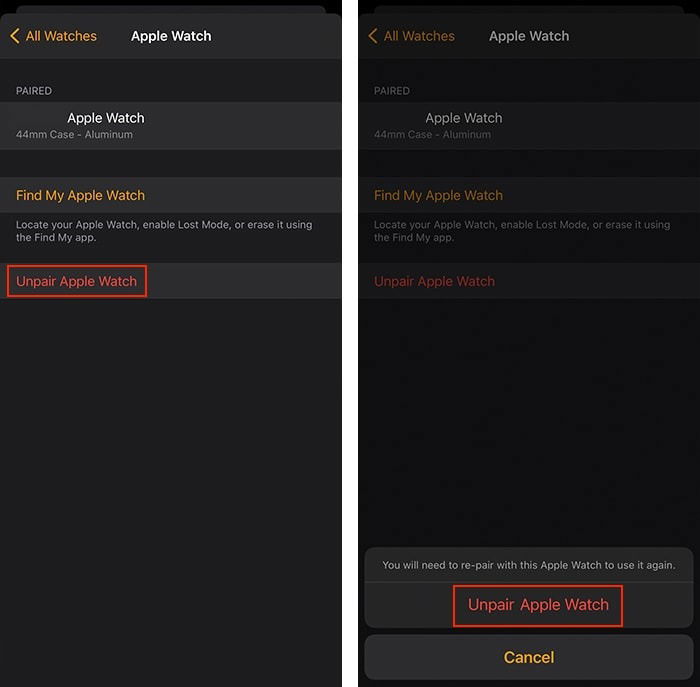Tap 'PAIRED' section header in the left screen
Image resolution: width=700 pixels, height=687 pixels.
(34, 91)
